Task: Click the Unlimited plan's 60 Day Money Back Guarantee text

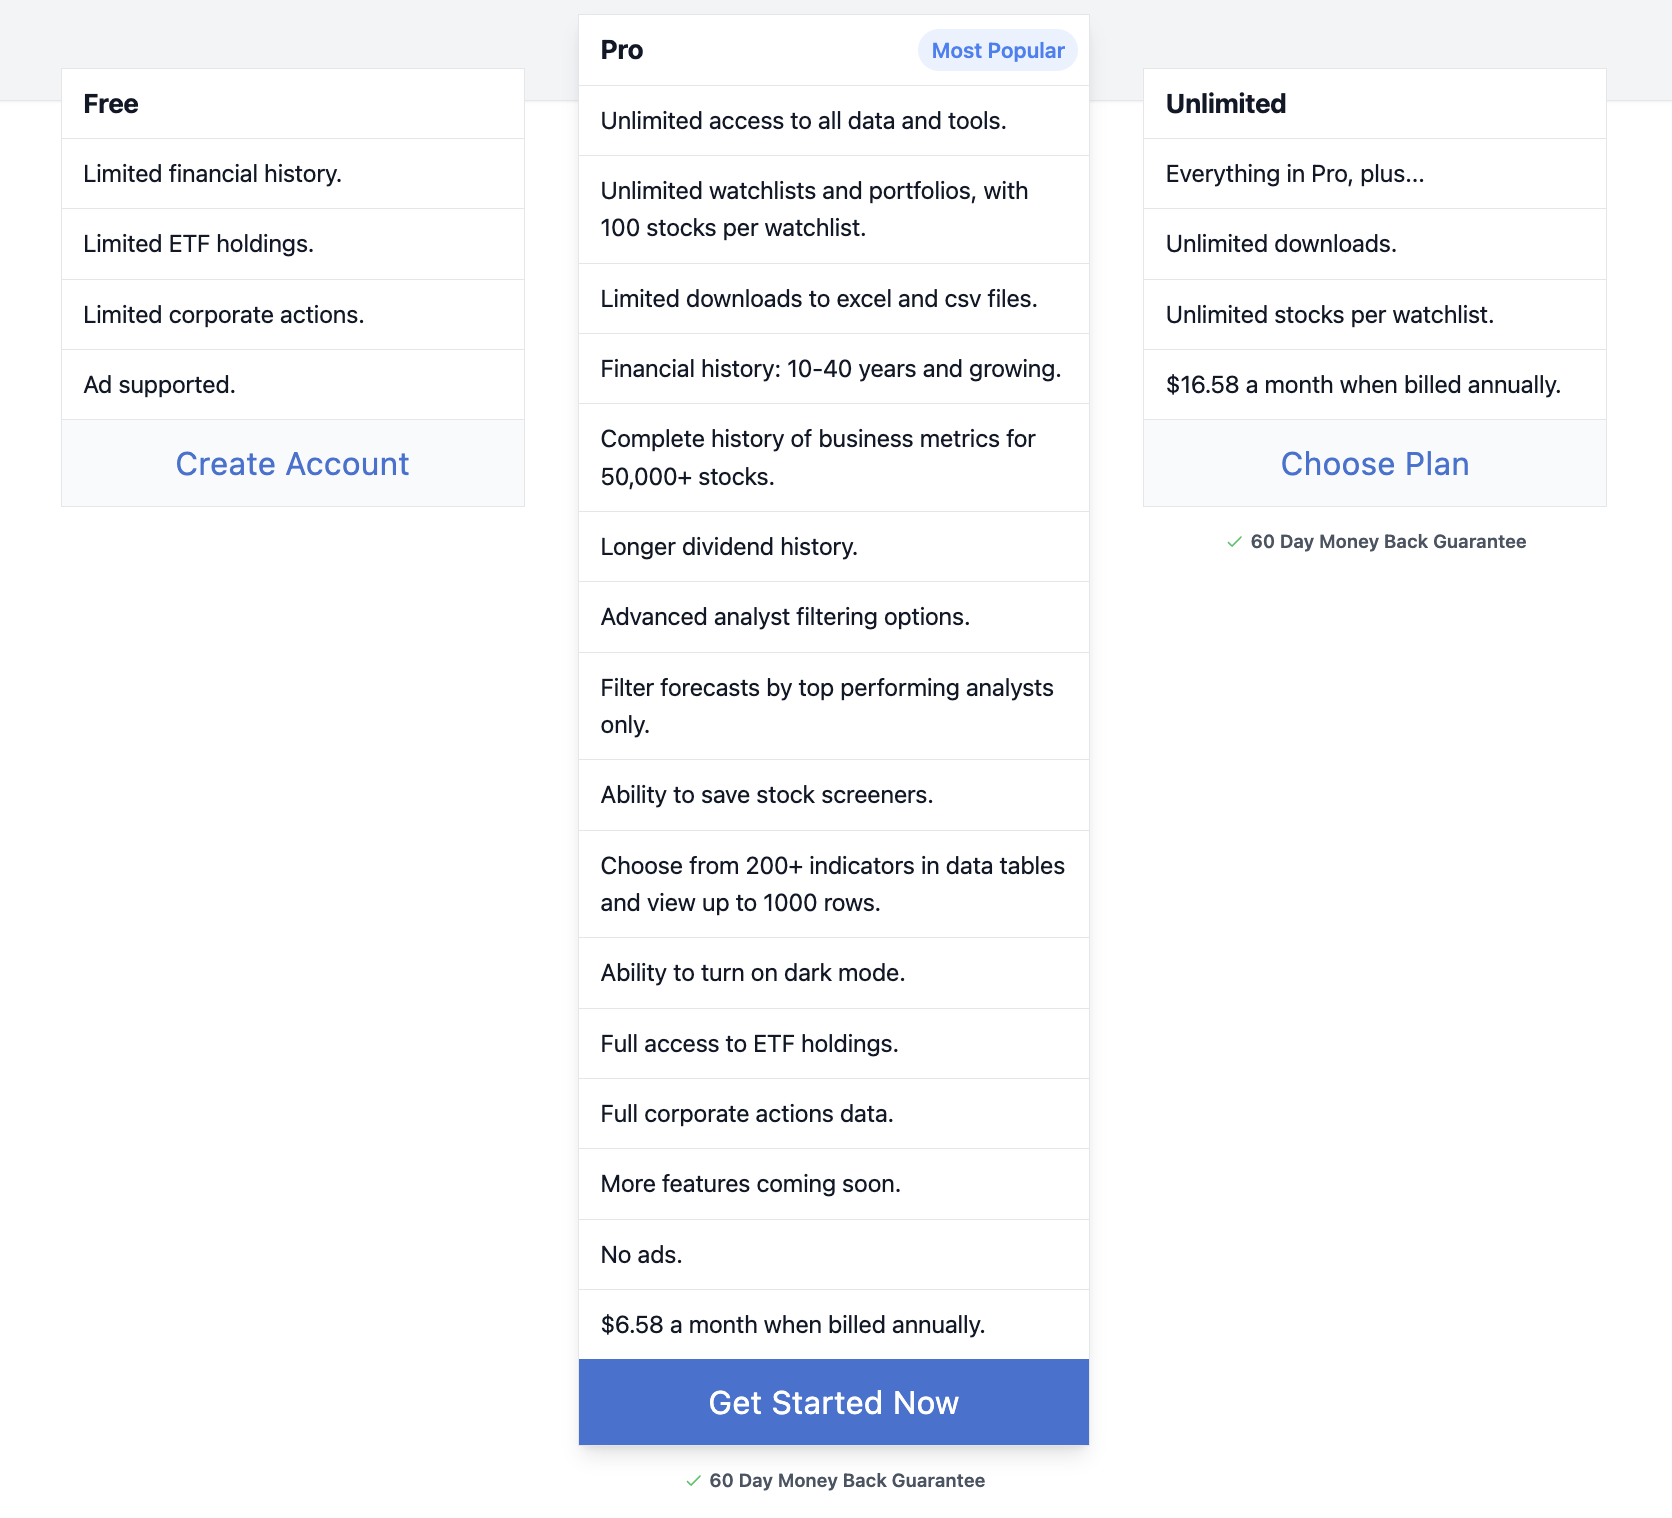Action: [x=1388, y=542]
